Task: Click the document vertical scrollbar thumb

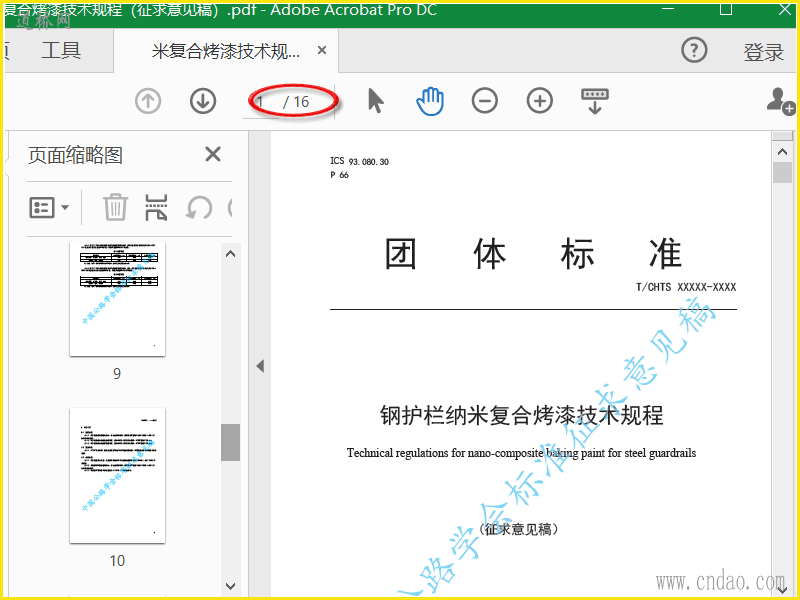Action: [782, 172]
